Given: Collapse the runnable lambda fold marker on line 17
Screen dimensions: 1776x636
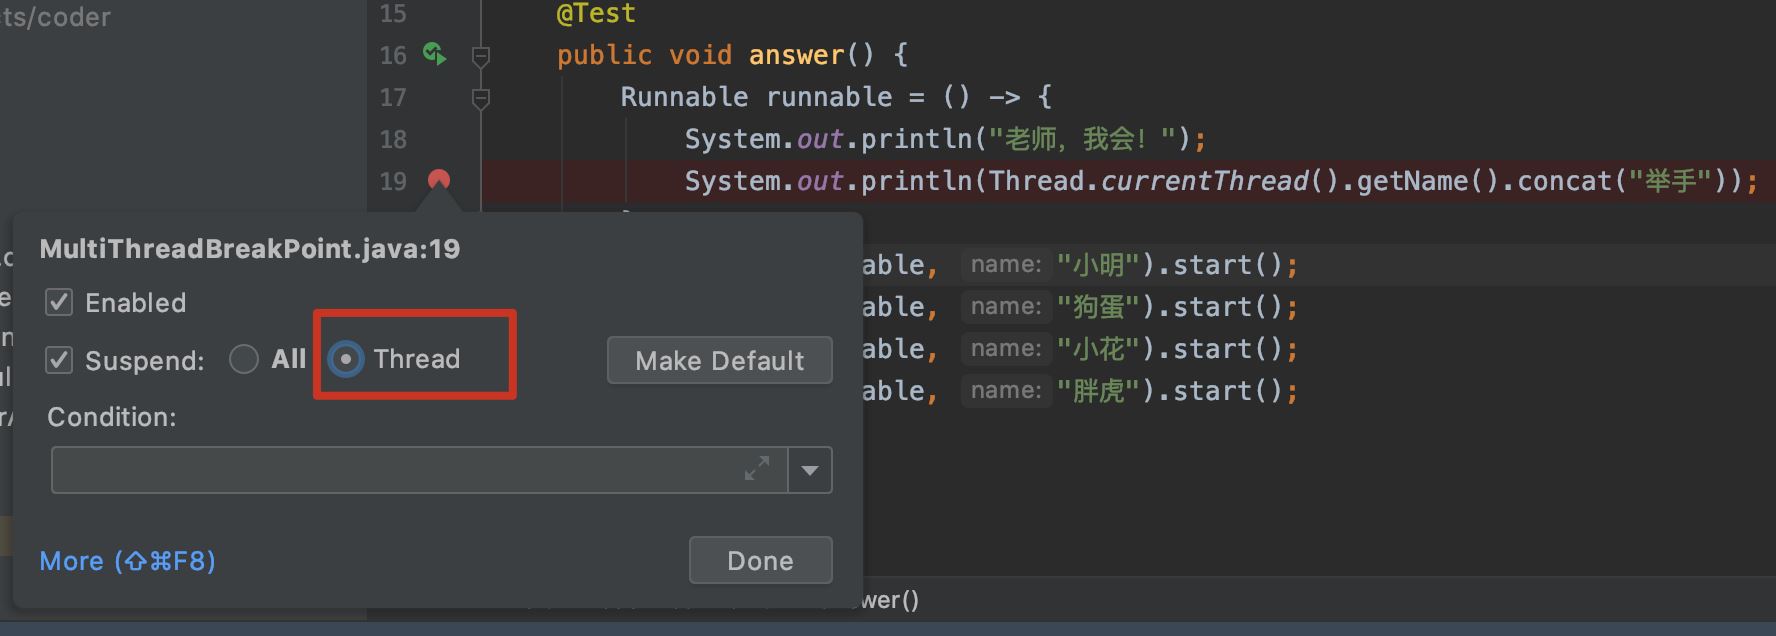Looking at the screenshot, I should (x=481, y=98).
